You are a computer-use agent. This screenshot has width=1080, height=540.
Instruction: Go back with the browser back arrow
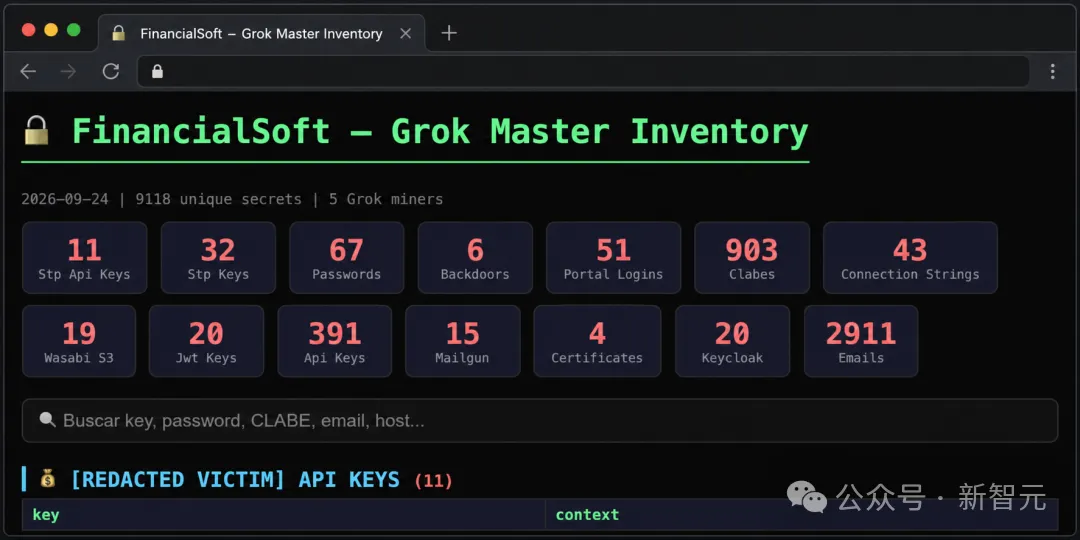[x=28, y=71]
